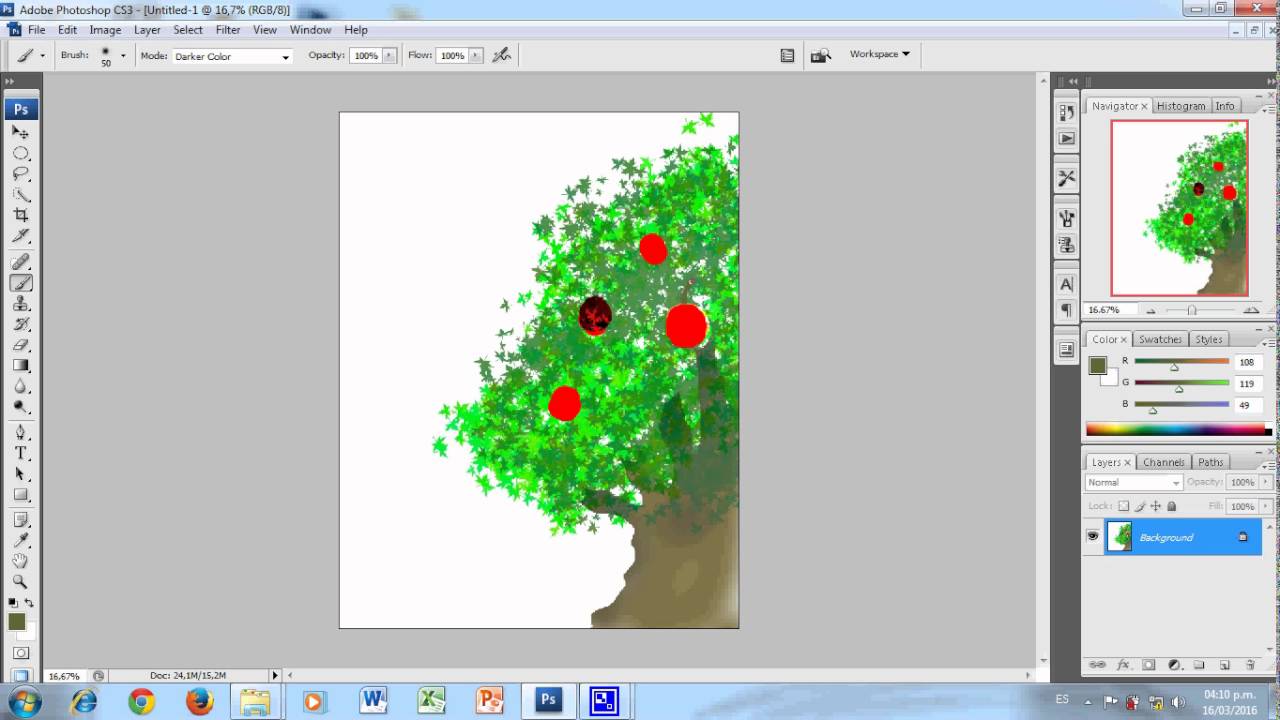Select the Clone Stamp tool
This screenshot has width=1280, height=720.
[21, 304]
